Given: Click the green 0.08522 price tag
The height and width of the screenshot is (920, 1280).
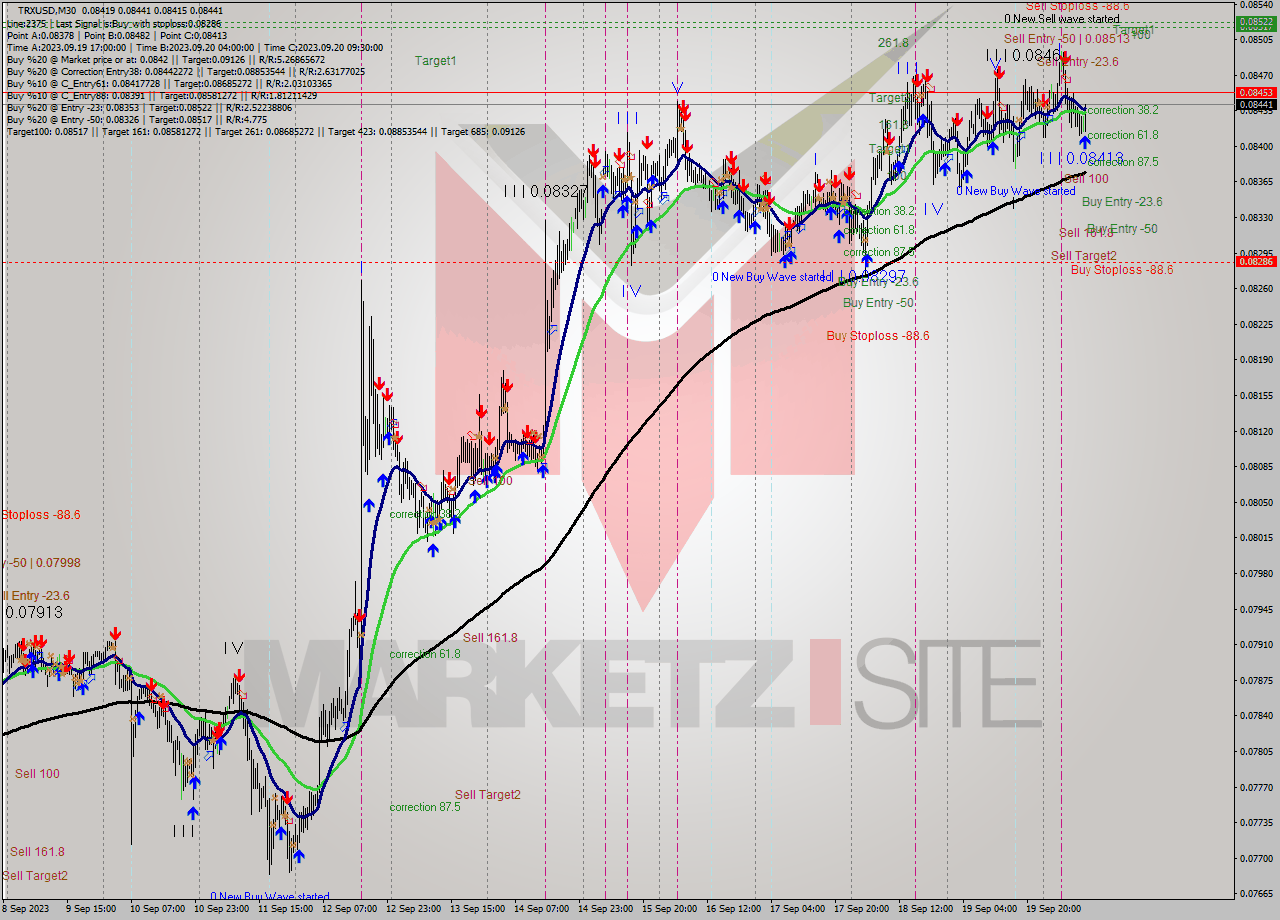Looking at the screenshot, I should click(1256, 21).
